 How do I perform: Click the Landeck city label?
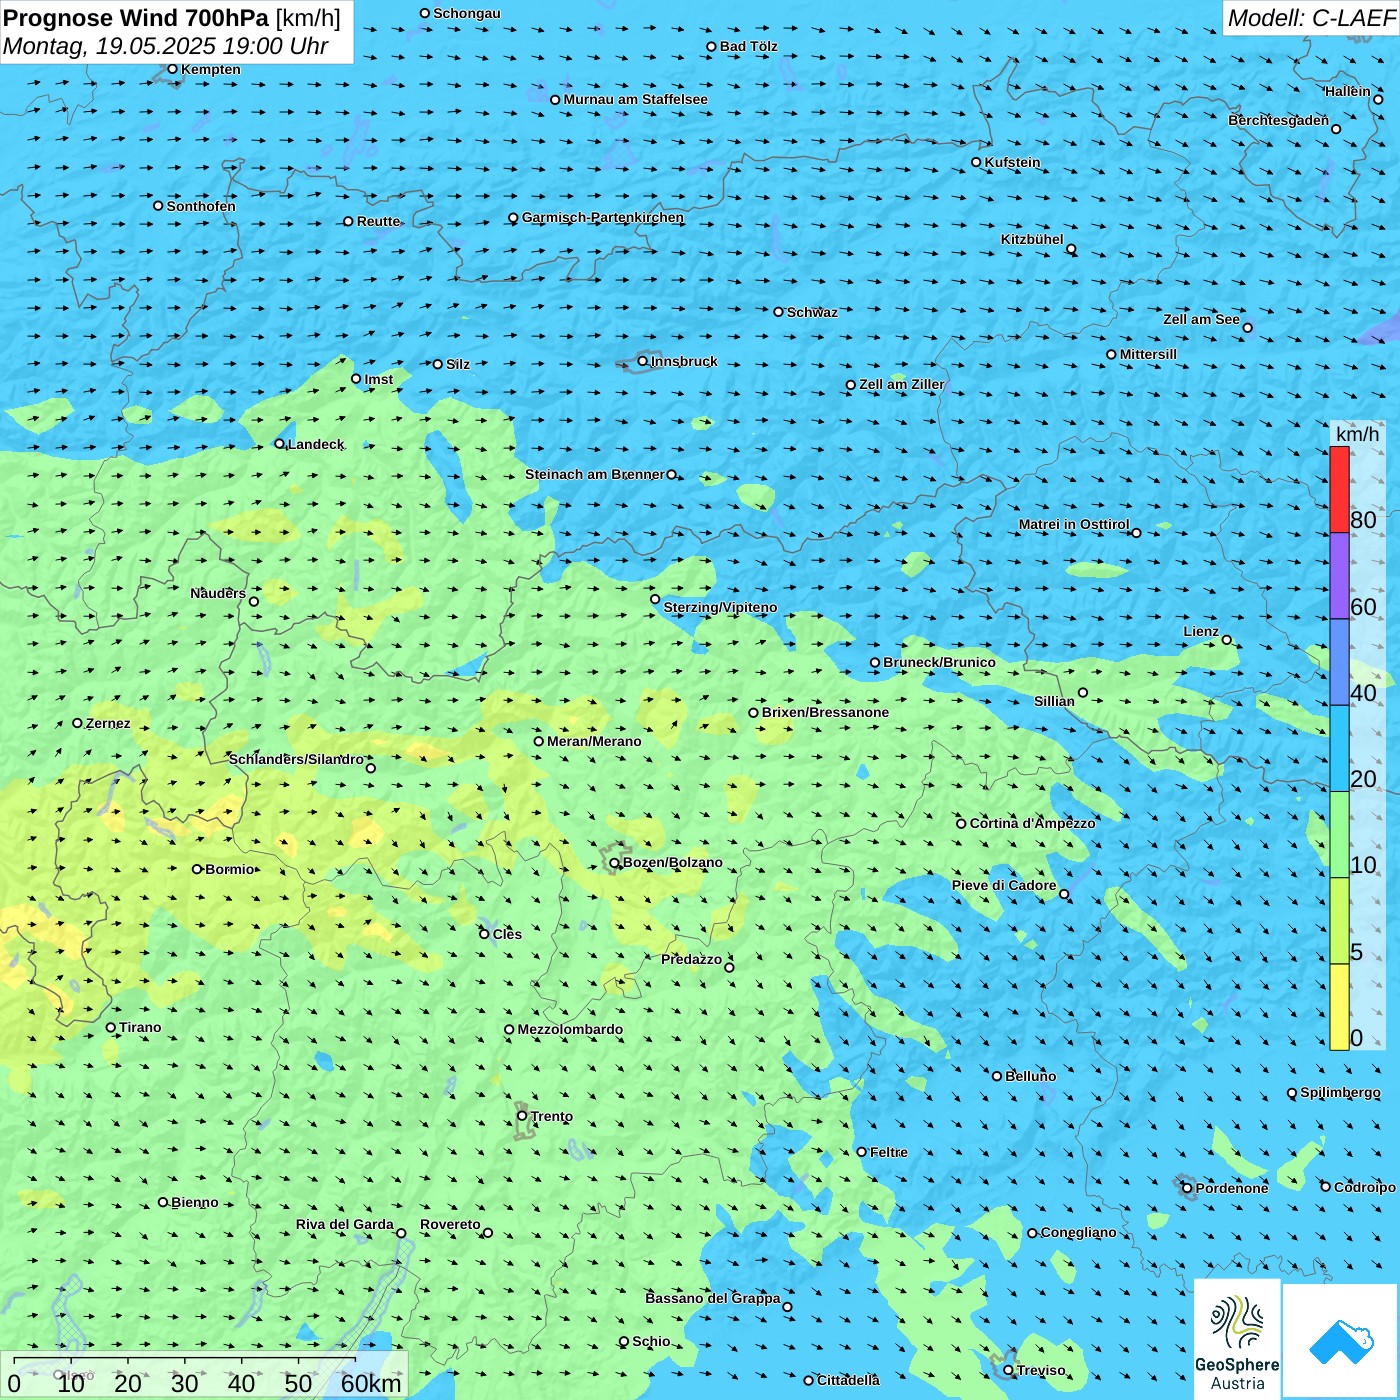pyautogui.click(x=316, y=444)
